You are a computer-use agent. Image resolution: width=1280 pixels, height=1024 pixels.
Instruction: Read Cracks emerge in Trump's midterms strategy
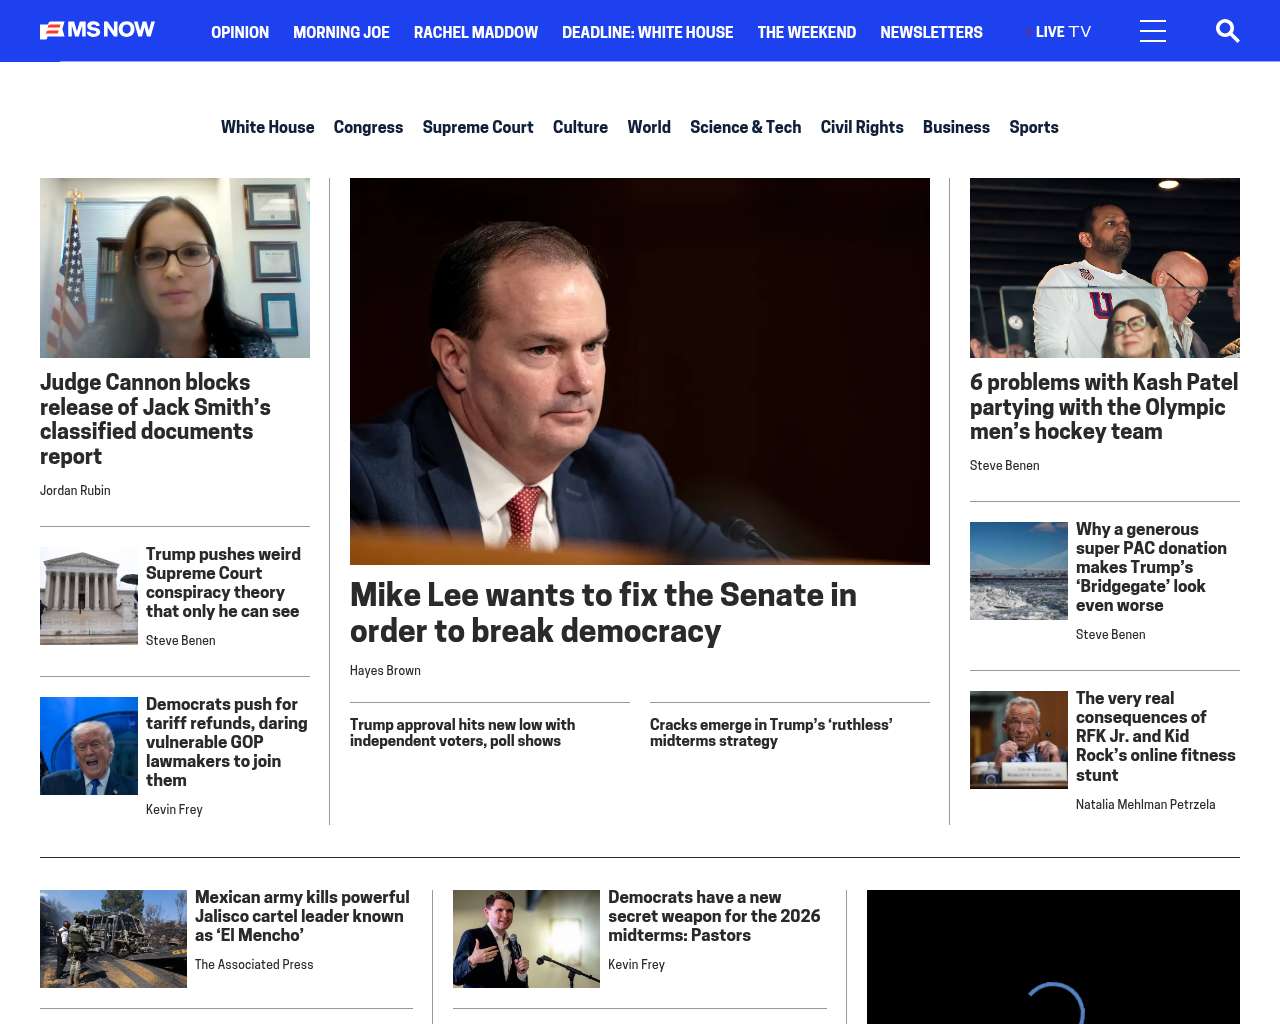coord(771,732)
